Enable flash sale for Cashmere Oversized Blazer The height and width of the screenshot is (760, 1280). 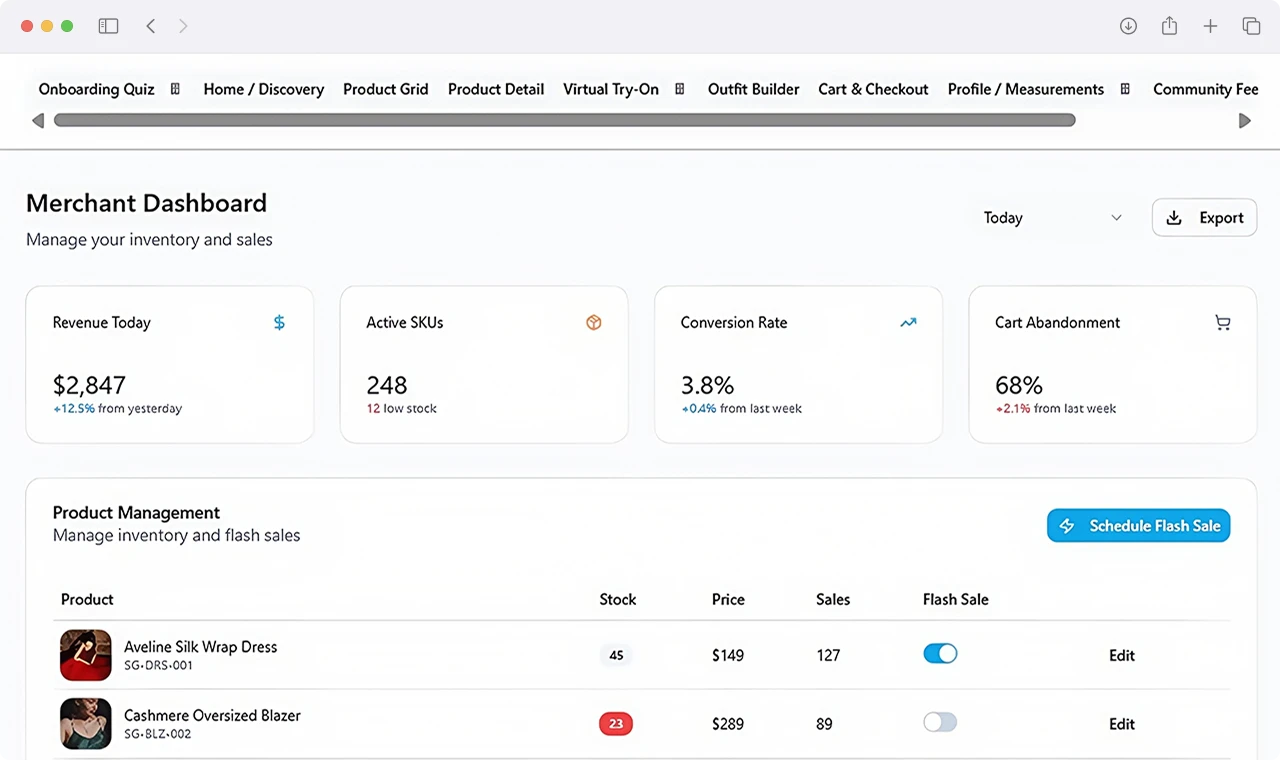pyautogui.click(x=940, y=722)
